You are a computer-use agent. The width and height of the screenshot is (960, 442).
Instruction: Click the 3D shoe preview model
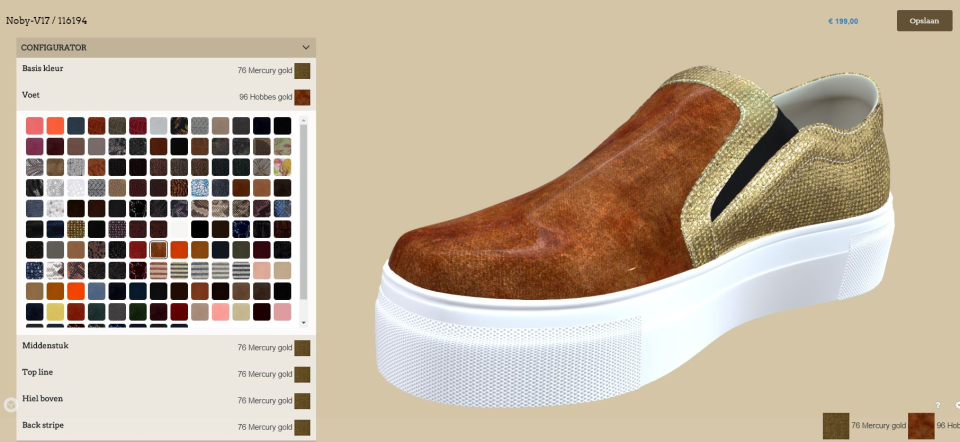(x=637, y=239)
